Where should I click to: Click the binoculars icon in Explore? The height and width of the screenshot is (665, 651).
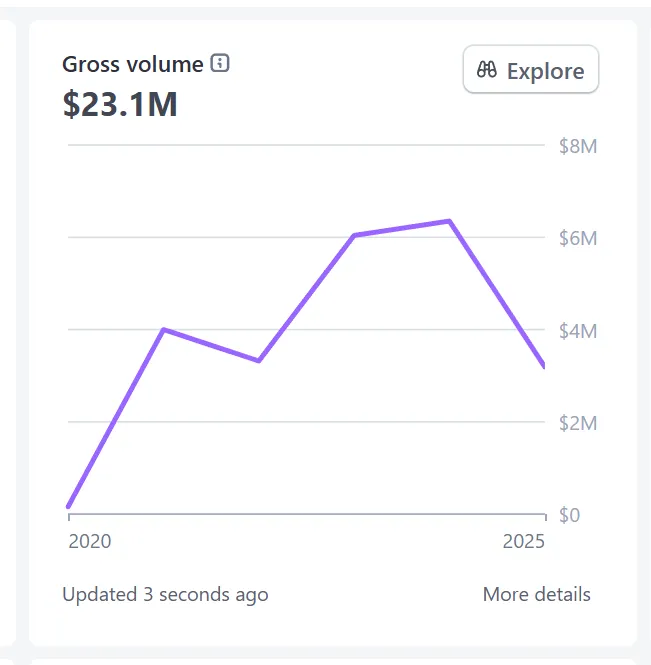pos(487,70)
